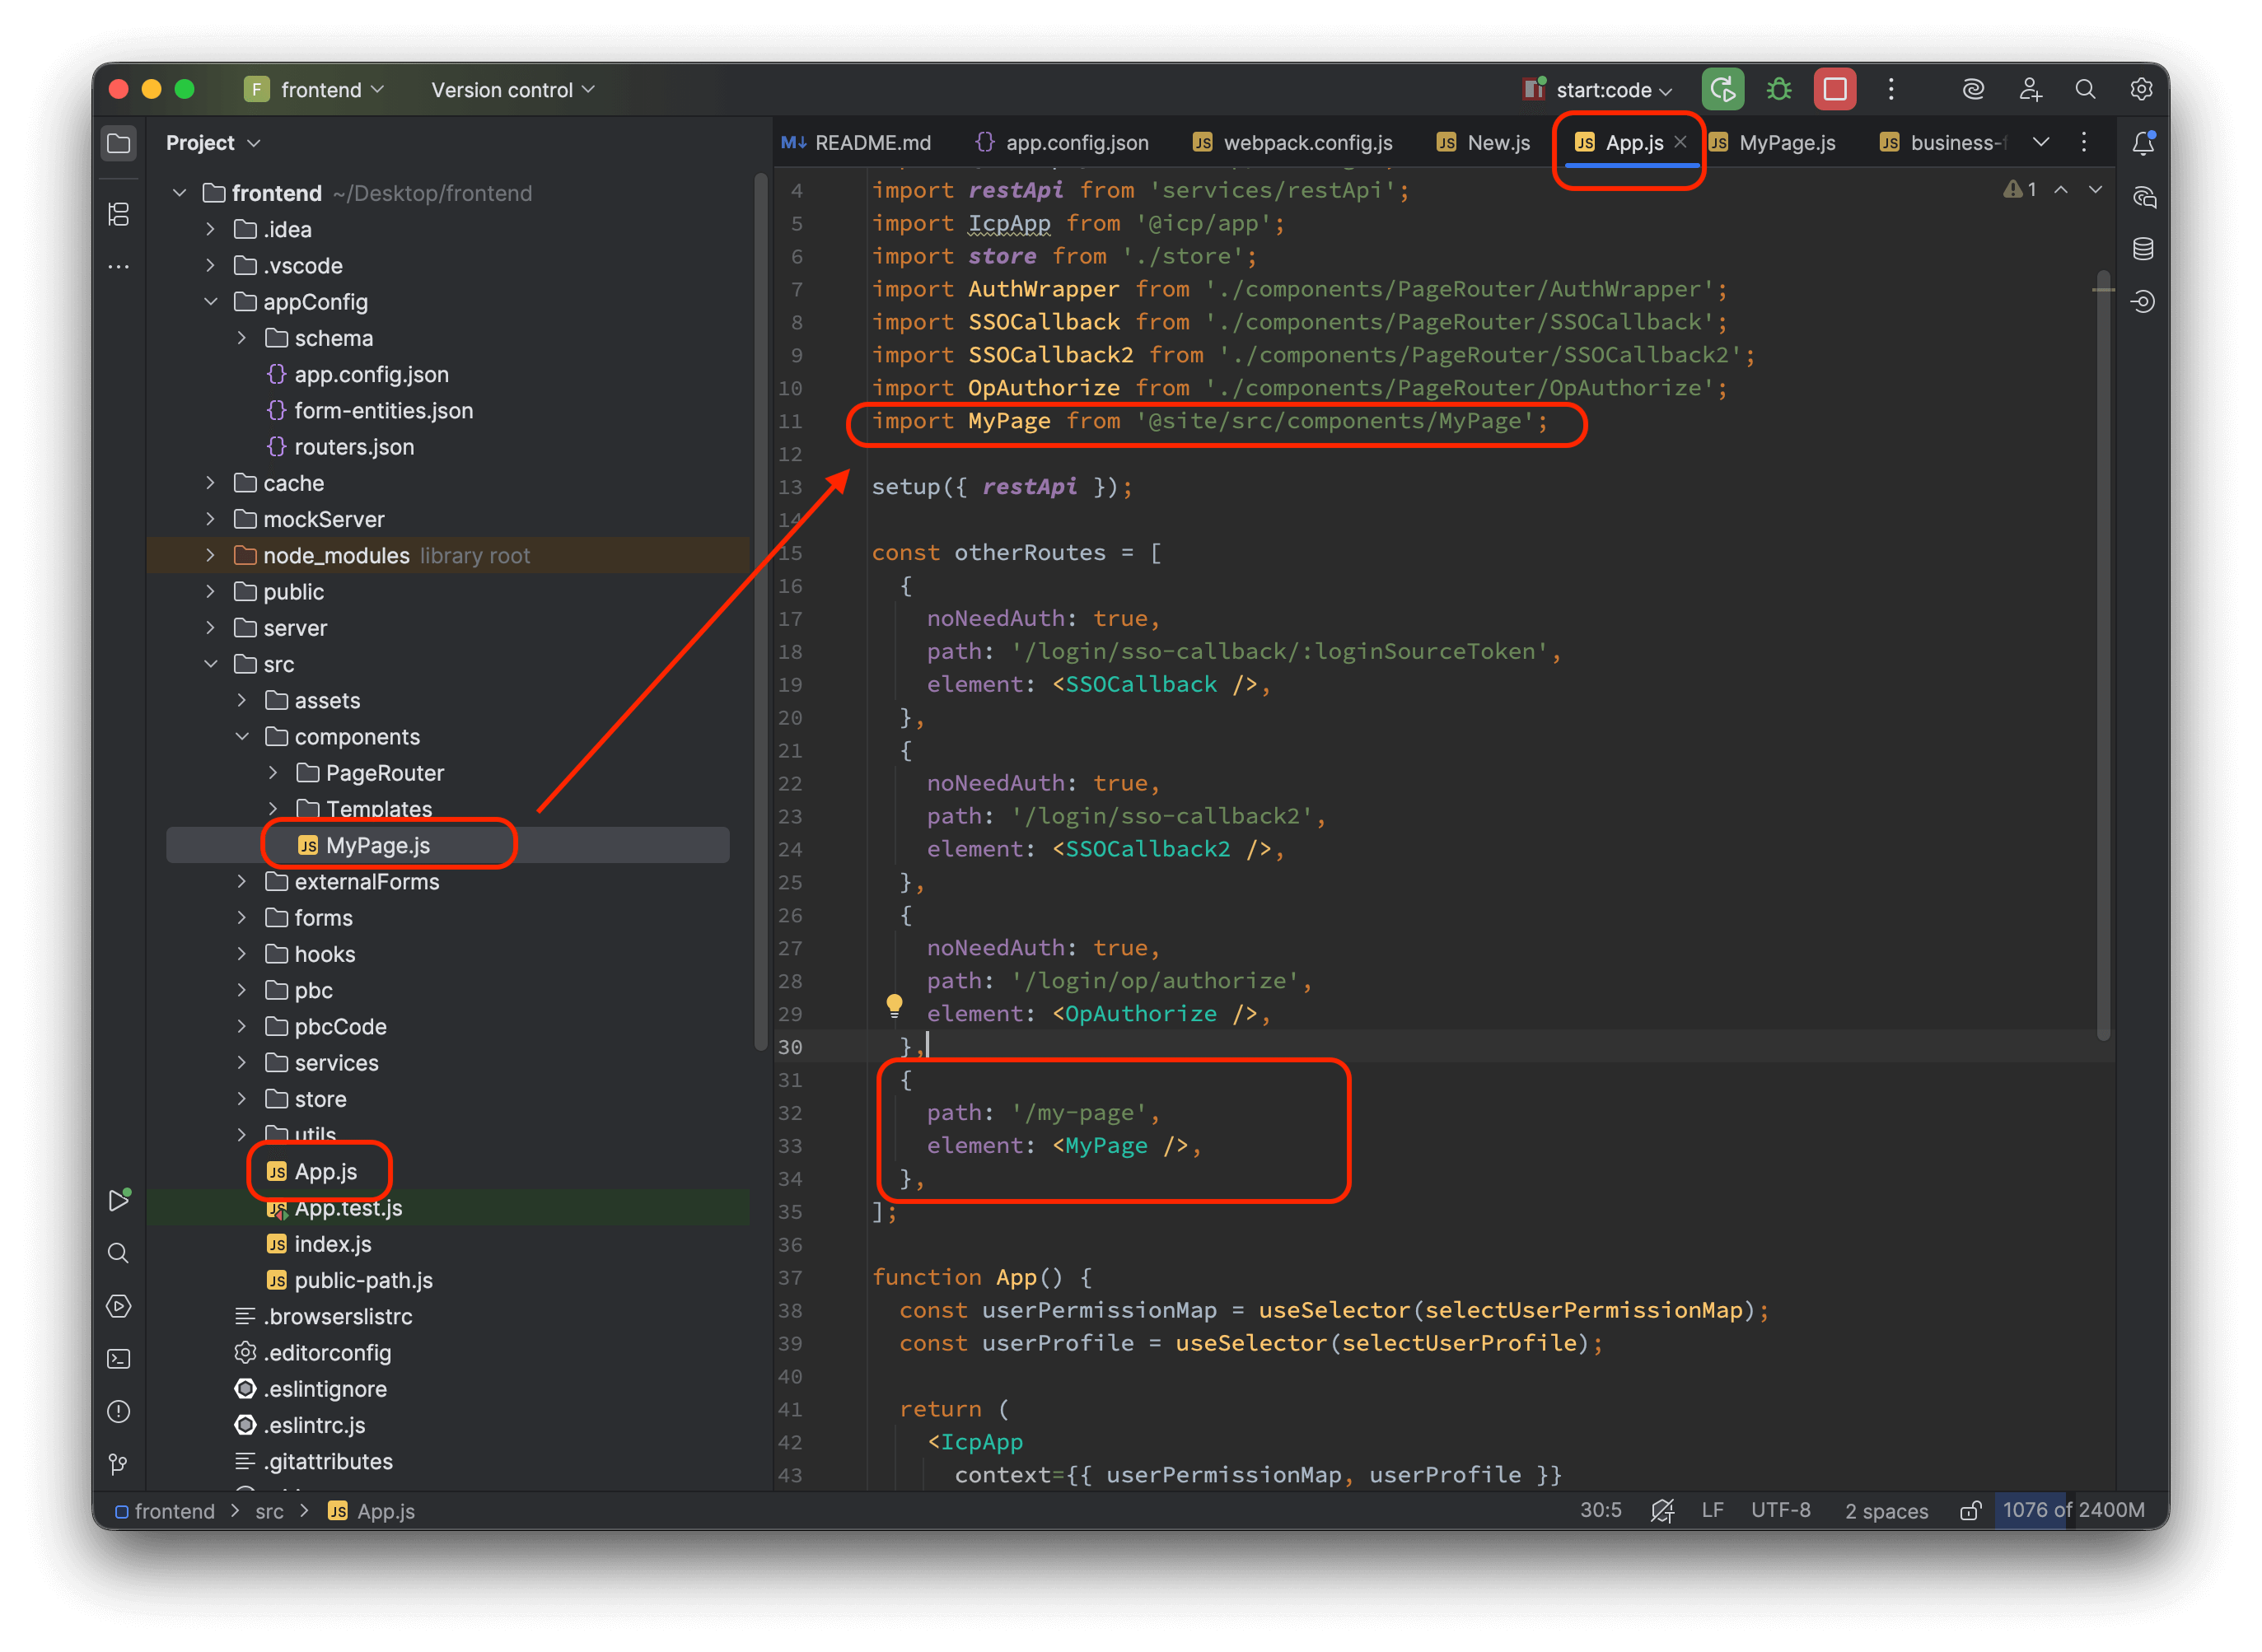Show hidden editor tabs chevron
2262x1652 pixels.
point(2041,142)
